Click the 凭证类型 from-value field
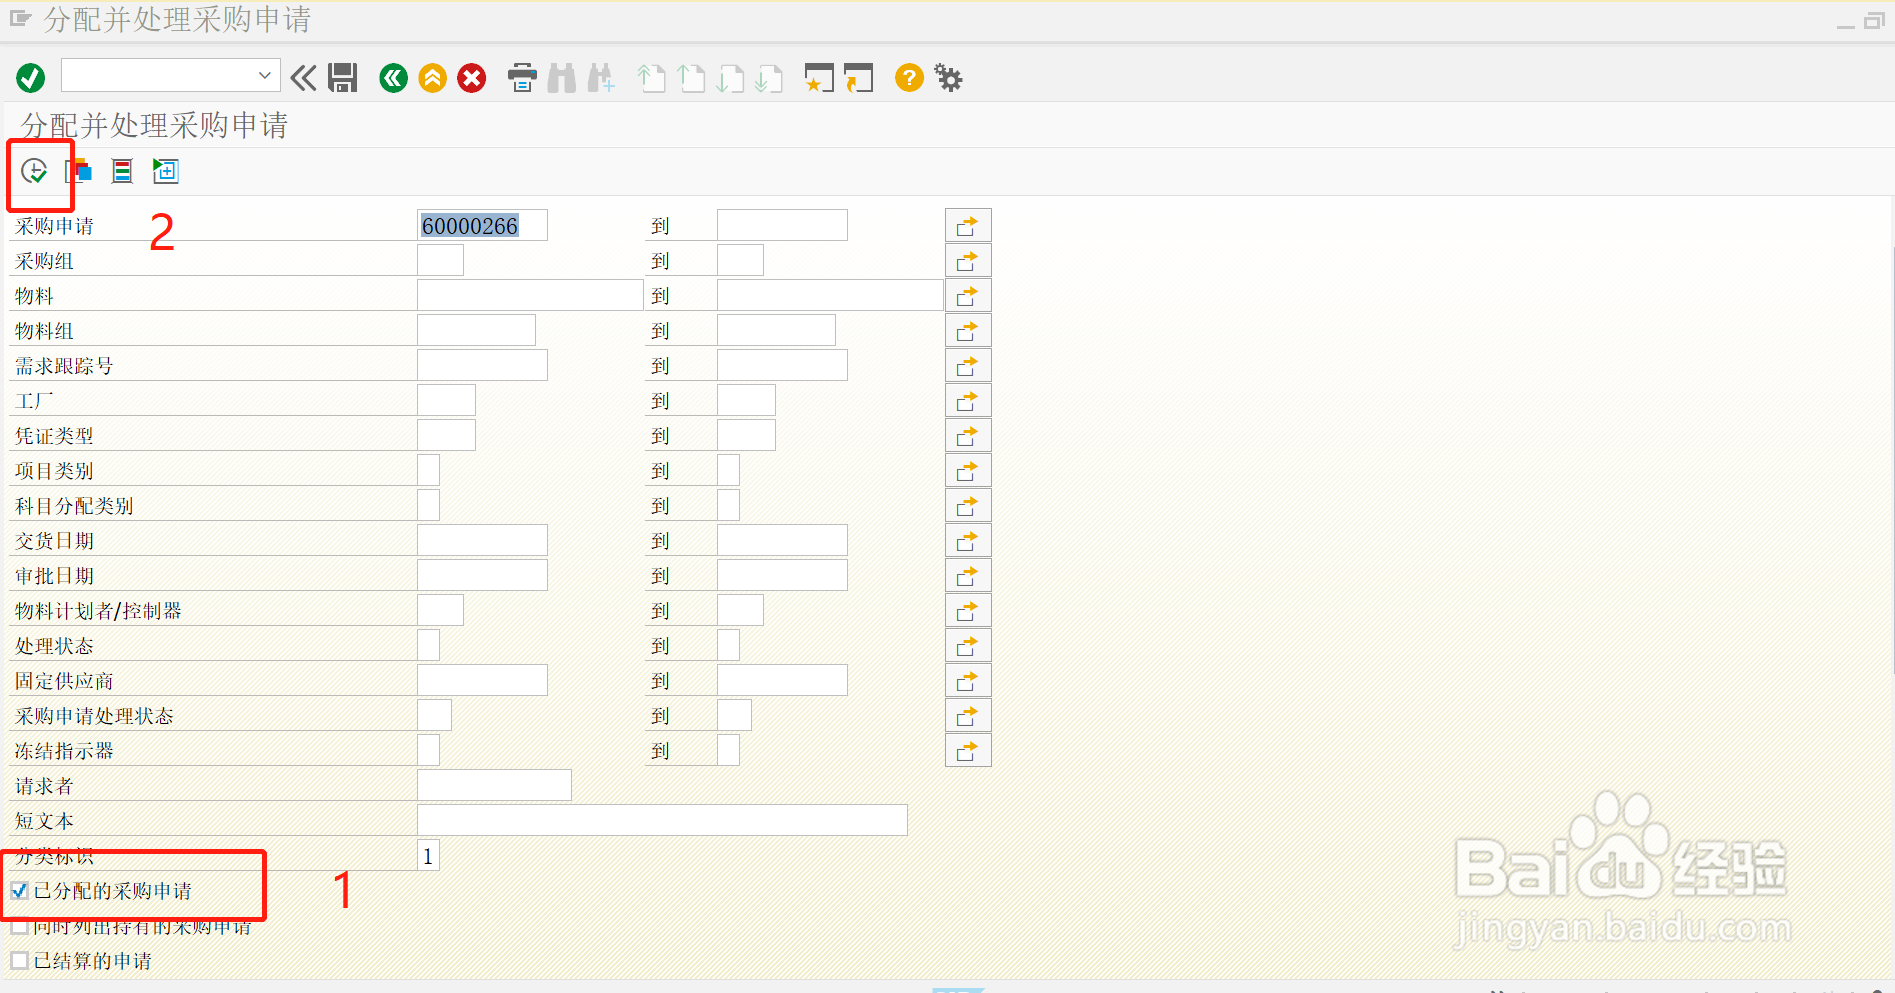 click(446, 435)
